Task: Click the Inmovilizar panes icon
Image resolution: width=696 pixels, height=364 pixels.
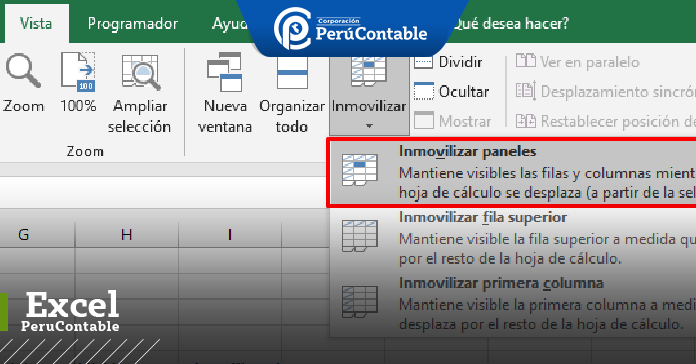Action: (368, 72)
